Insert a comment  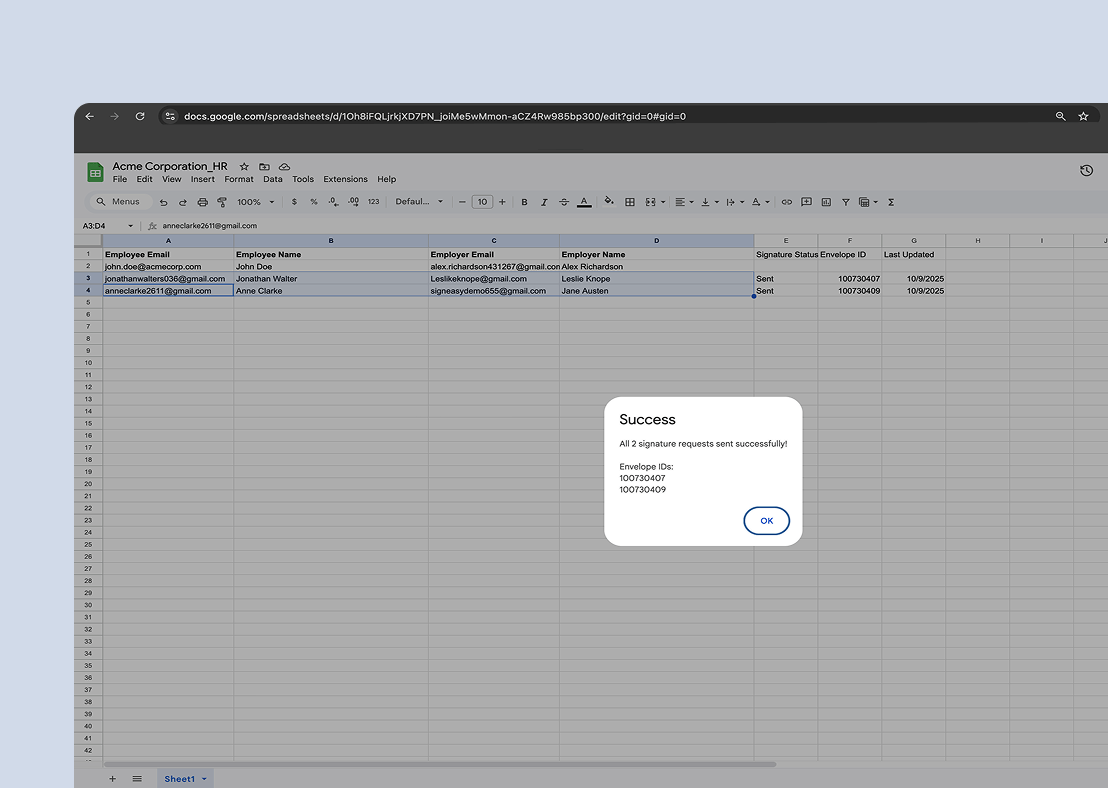pyautogui.click(x=806, y=202)
